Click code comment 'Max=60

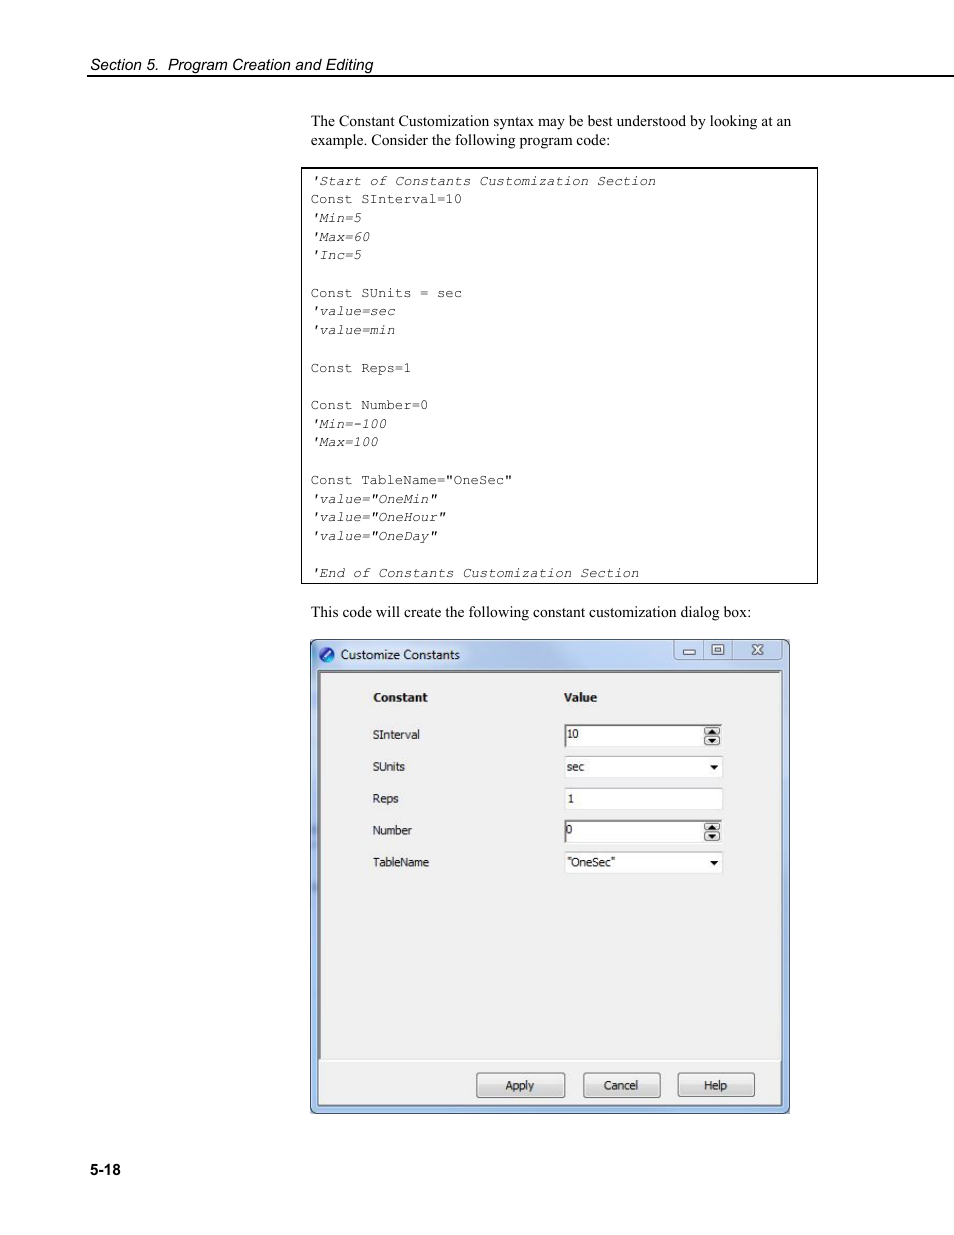(341, 238)
